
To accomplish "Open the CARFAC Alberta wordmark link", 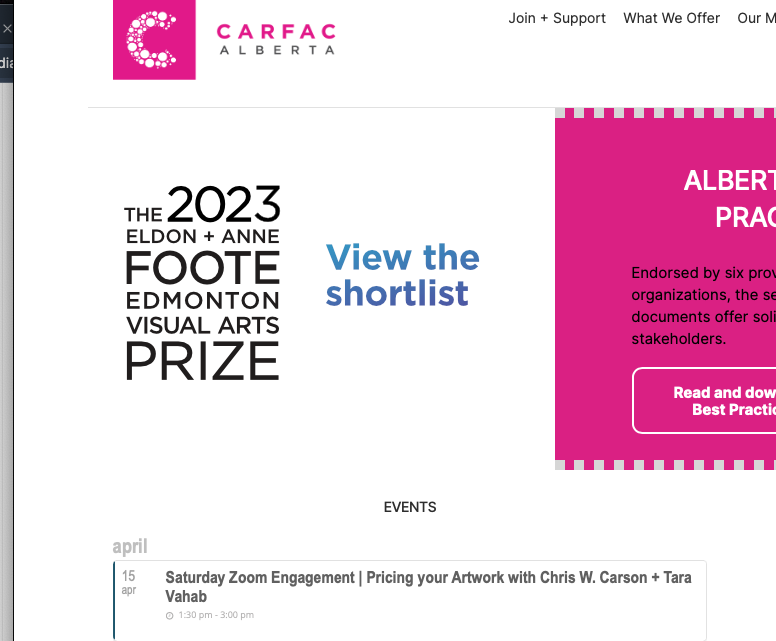I will click(276, 39).
